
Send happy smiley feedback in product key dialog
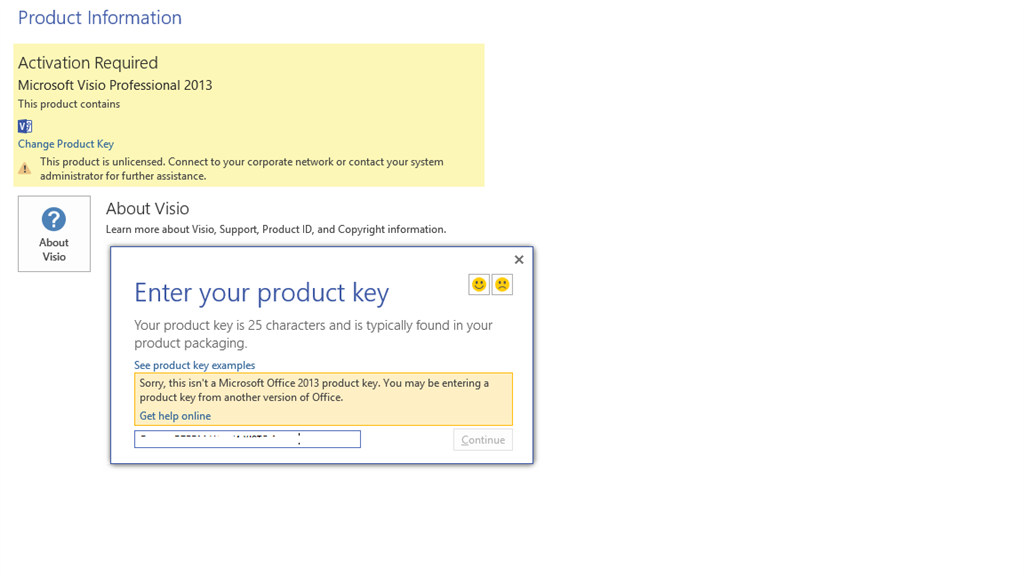pyautogui.click(x=479, y=285)
